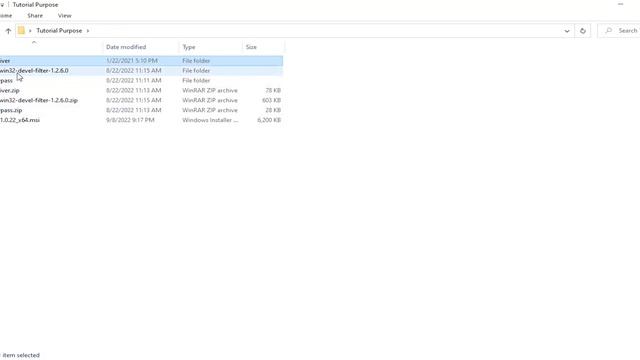Sort by Type column header

(189, 47)
